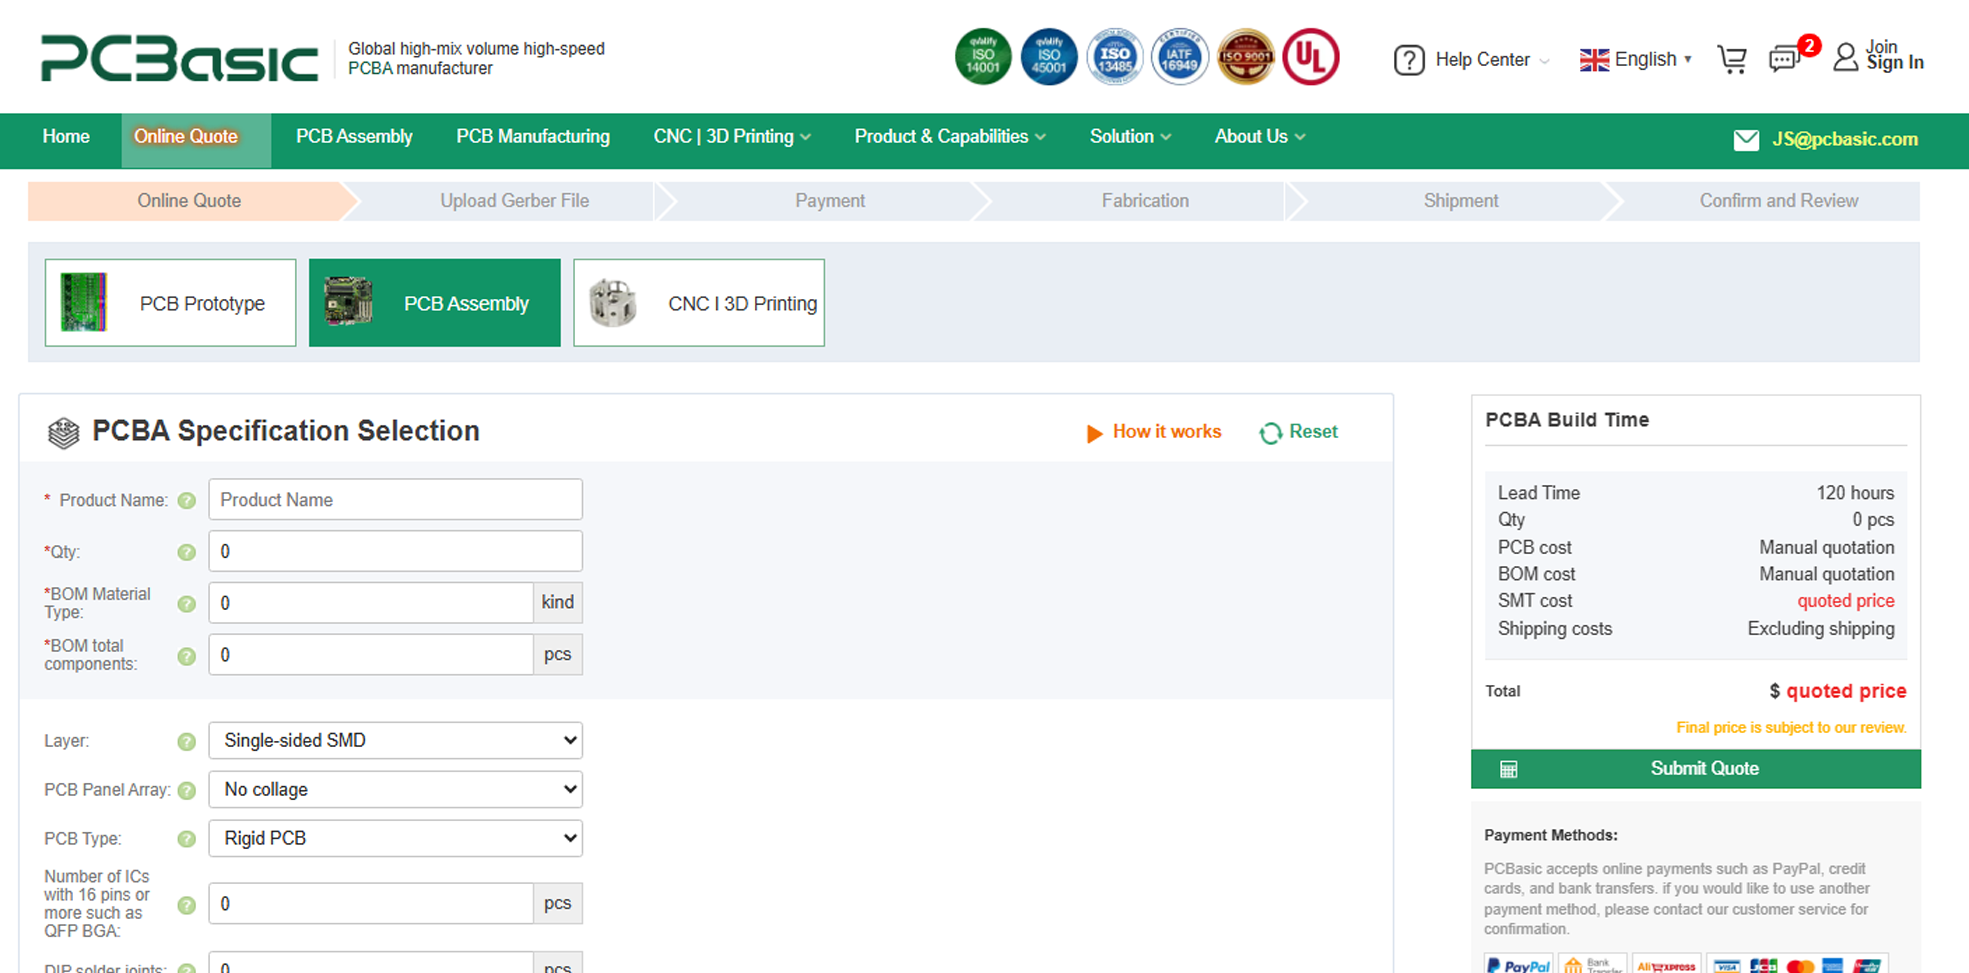
Task: Open the PCB Type dropdown
Action: [x=395, y=839]
